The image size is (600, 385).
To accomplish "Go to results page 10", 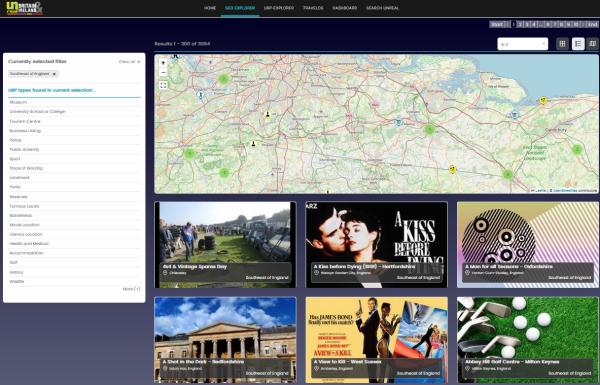I will (576, 24).
